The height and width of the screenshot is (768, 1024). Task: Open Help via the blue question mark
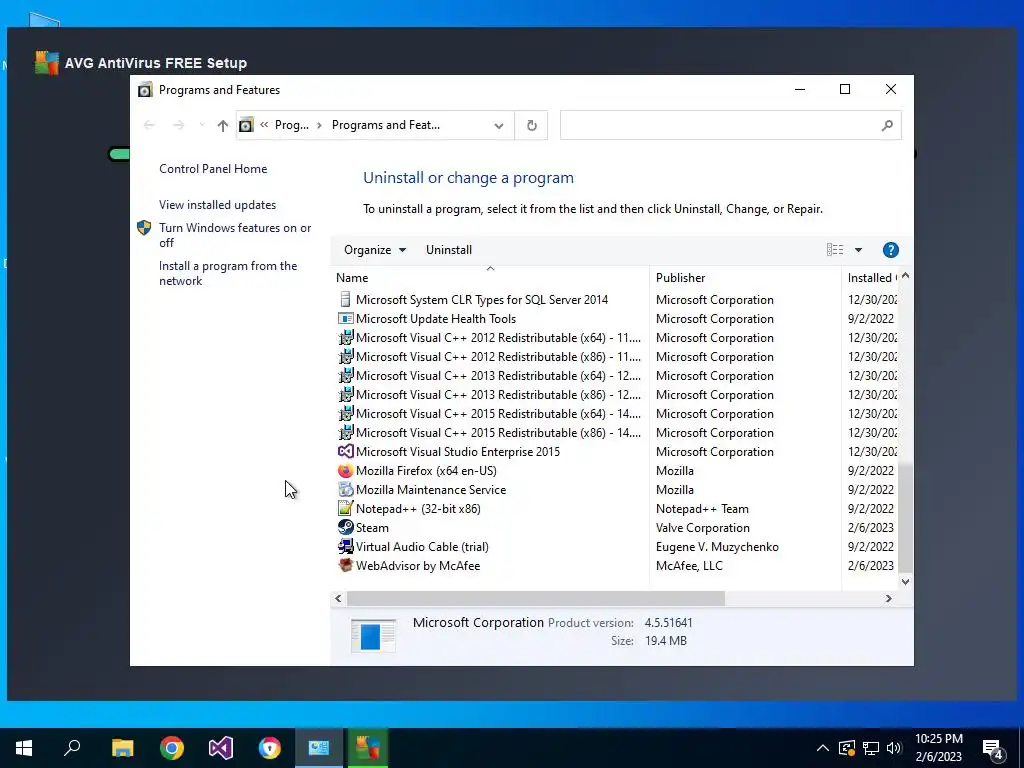tap(891, 249)
